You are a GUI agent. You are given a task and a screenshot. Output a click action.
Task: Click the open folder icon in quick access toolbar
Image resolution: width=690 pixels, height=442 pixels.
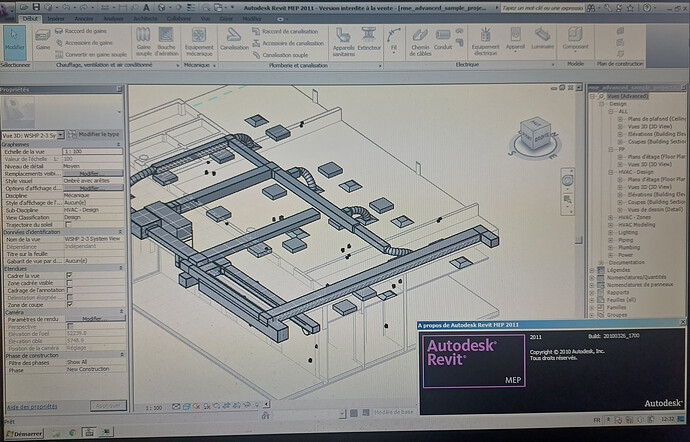(24, 7)
